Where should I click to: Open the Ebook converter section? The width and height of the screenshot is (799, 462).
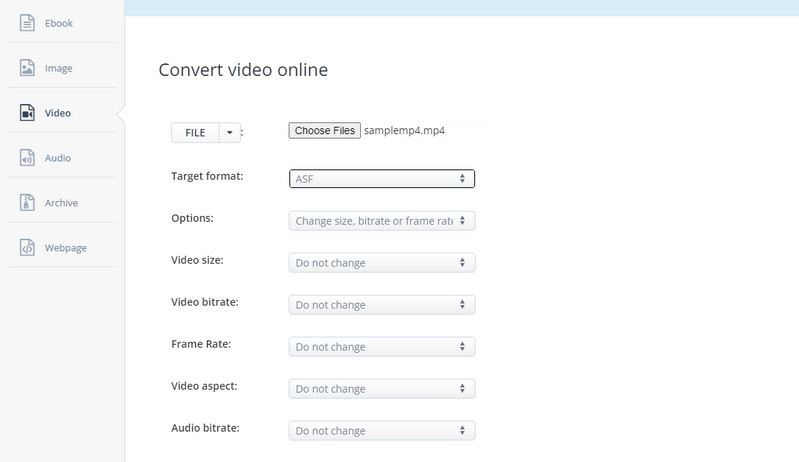pos(58,23)
